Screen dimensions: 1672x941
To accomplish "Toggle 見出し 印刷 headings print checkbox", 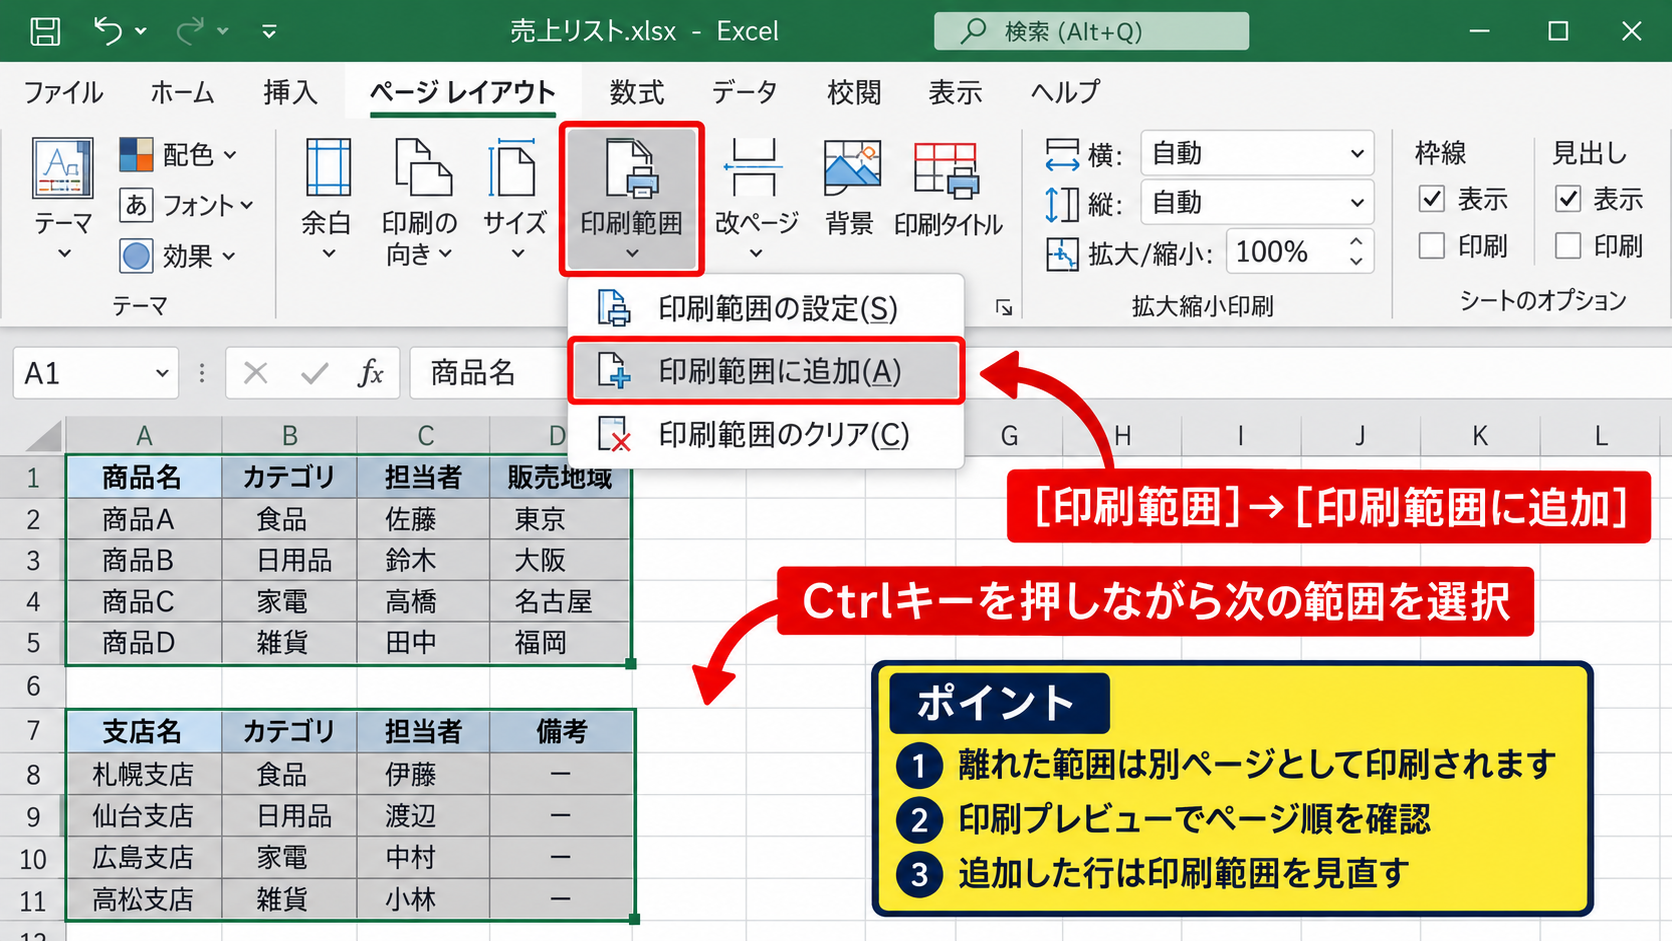I will pyautogui.click(x=1568, y=245).
